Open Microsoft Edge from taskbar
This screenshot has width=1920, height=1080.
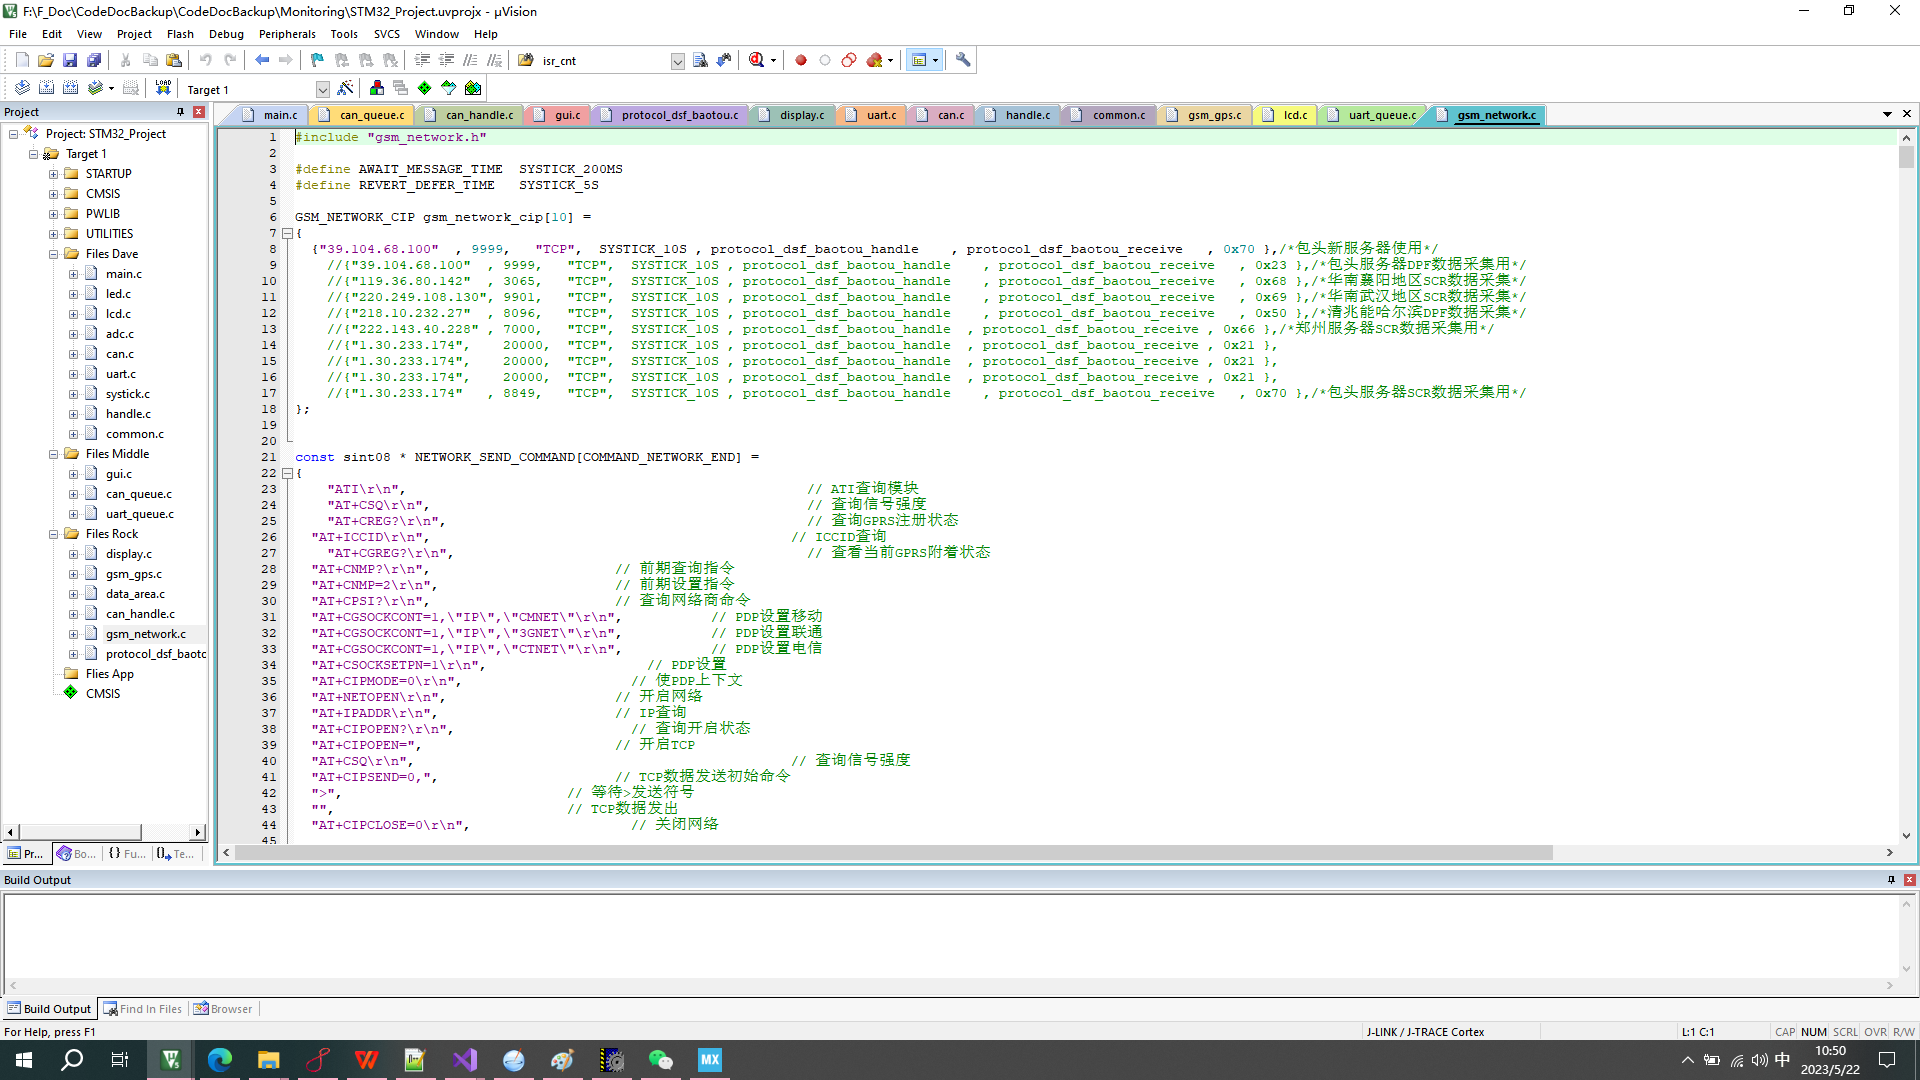(220, 1060)
